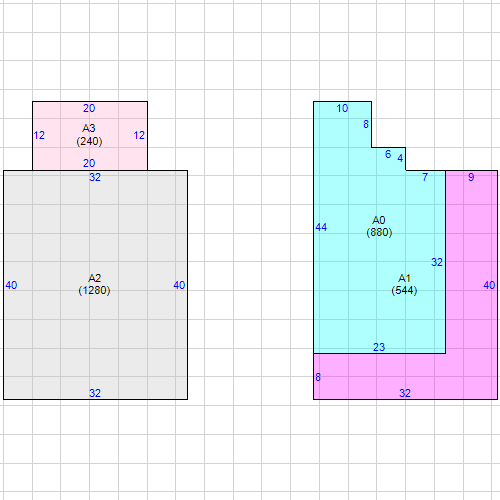Select the A1 (544) area label
The height and width of the screenshot is (500, 500).
(404, 284)
